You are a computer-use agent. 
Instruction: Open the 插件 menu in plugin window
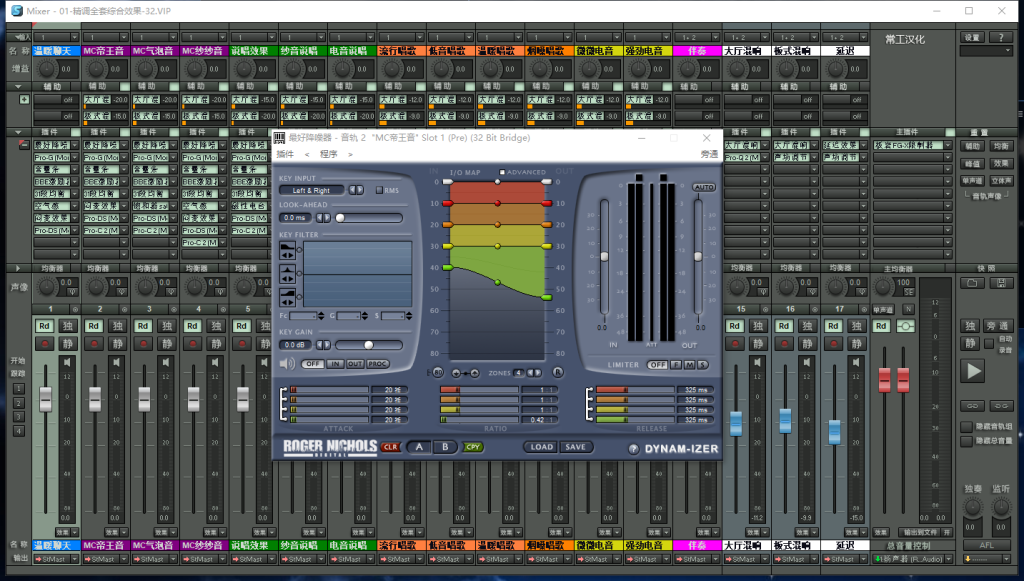tap(285, 154)
